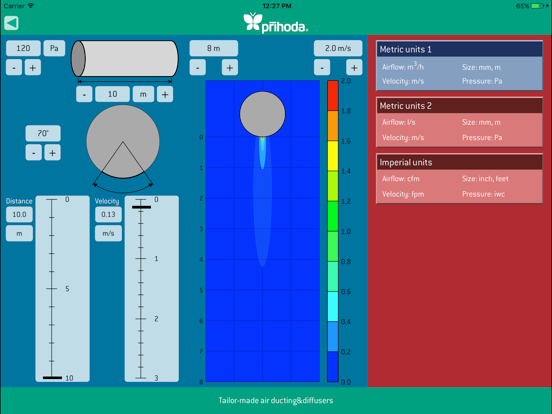Decrease pressure with the minus button
Image resolution: width=552 pixels, height=414 pixels.
(x=14, y=68)
